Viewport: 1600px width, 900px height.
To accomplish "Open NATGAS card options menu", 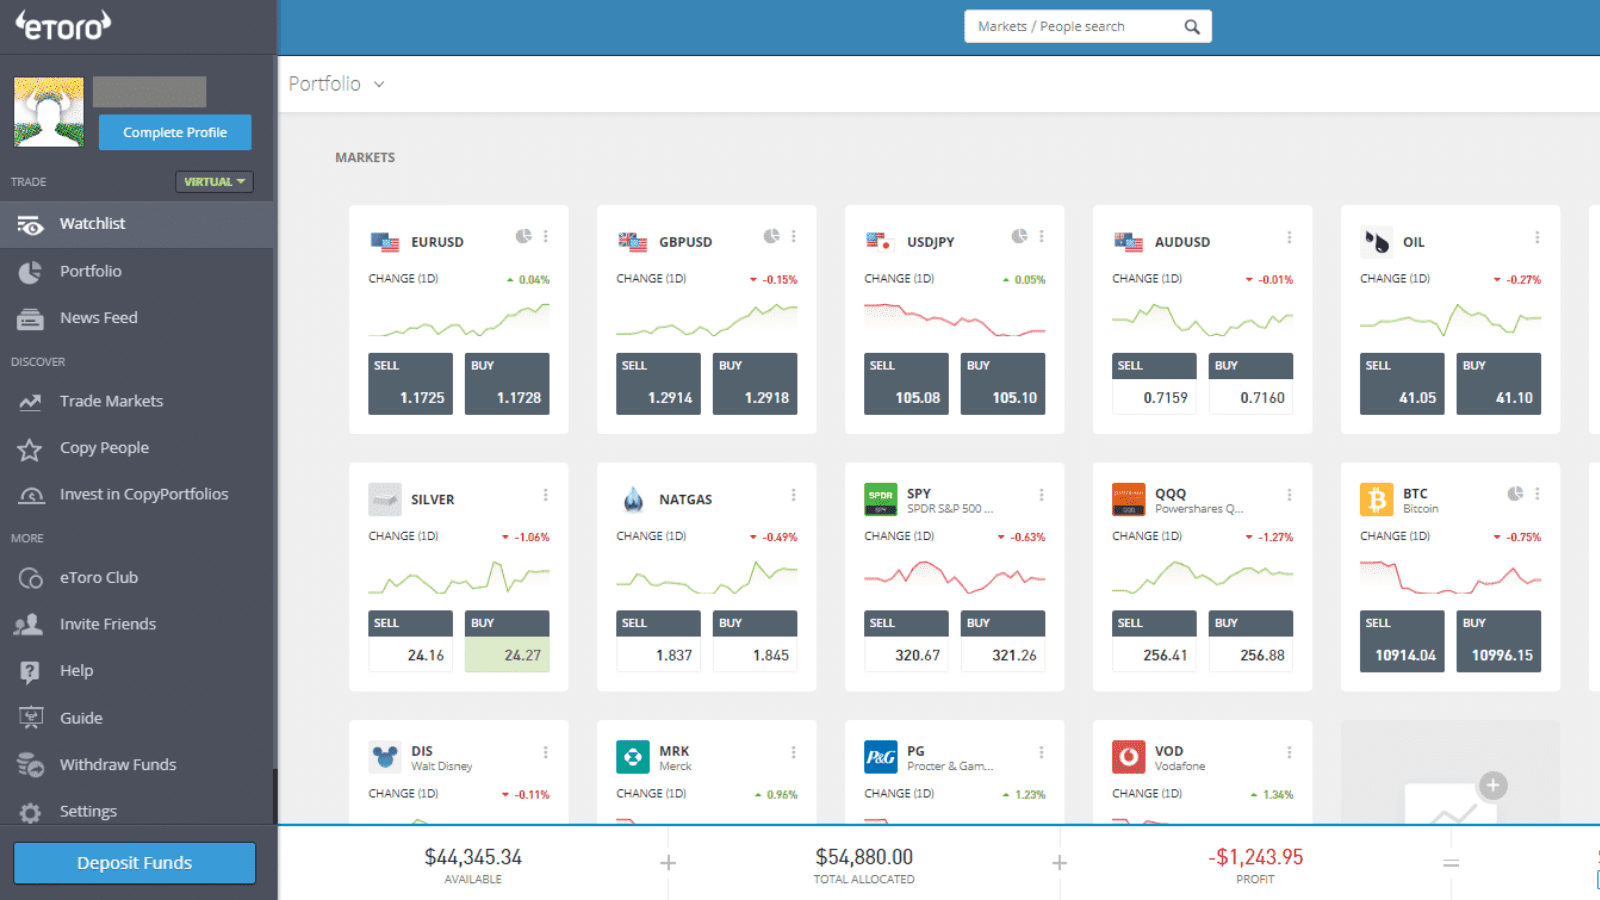I will [794, 495].
